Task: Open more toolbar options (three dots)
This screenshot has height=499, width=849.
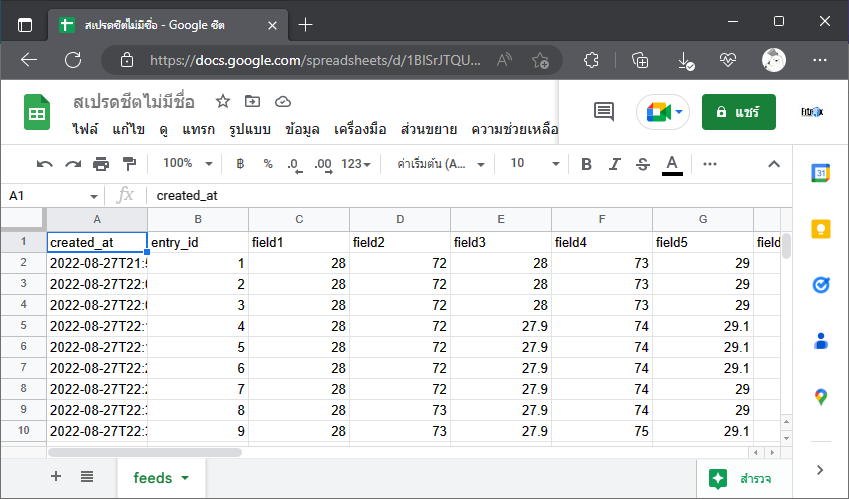Action: (709, 164)
